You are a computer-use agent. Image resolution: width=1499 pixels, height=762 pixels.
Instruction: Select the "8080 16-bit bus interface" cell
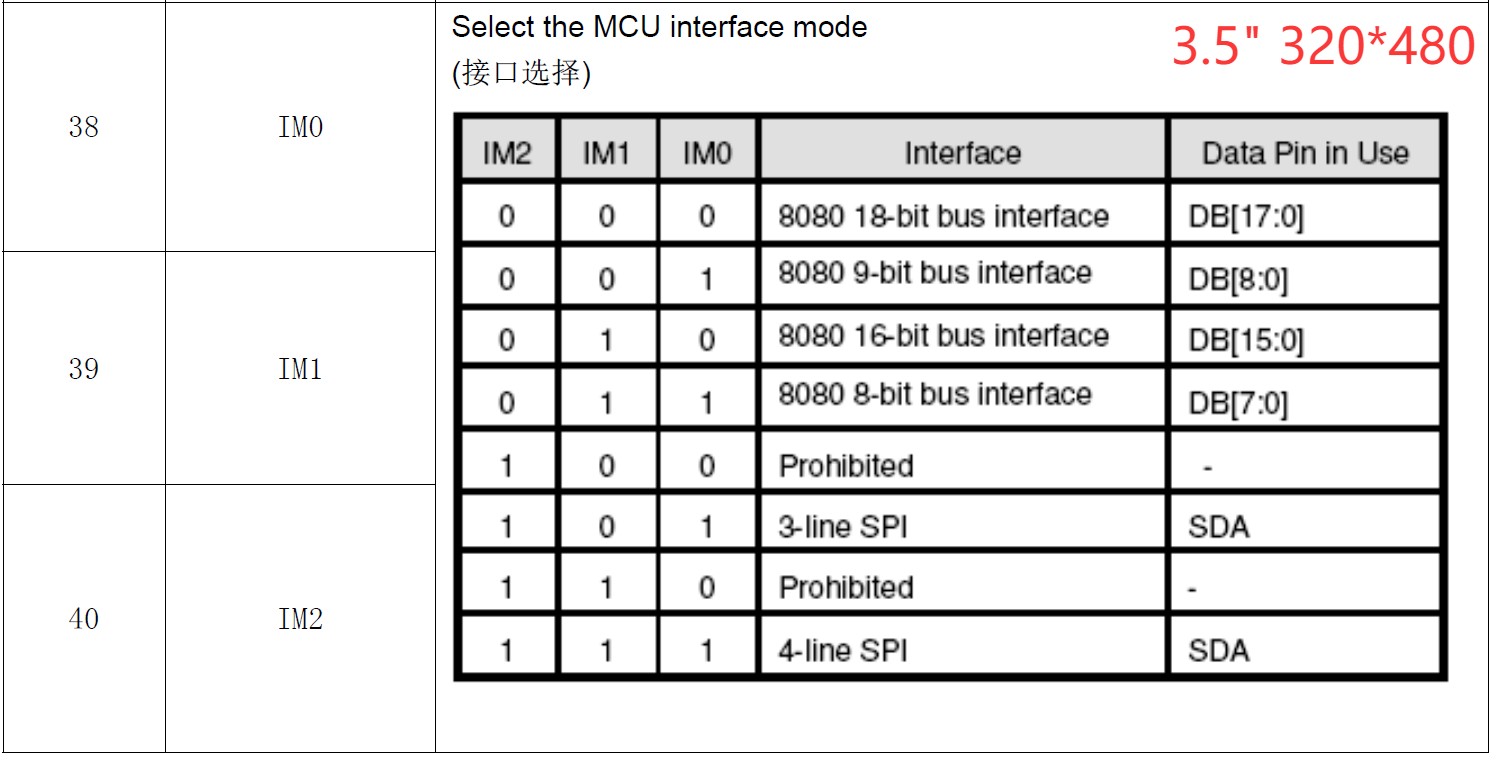tap(943, 335)
